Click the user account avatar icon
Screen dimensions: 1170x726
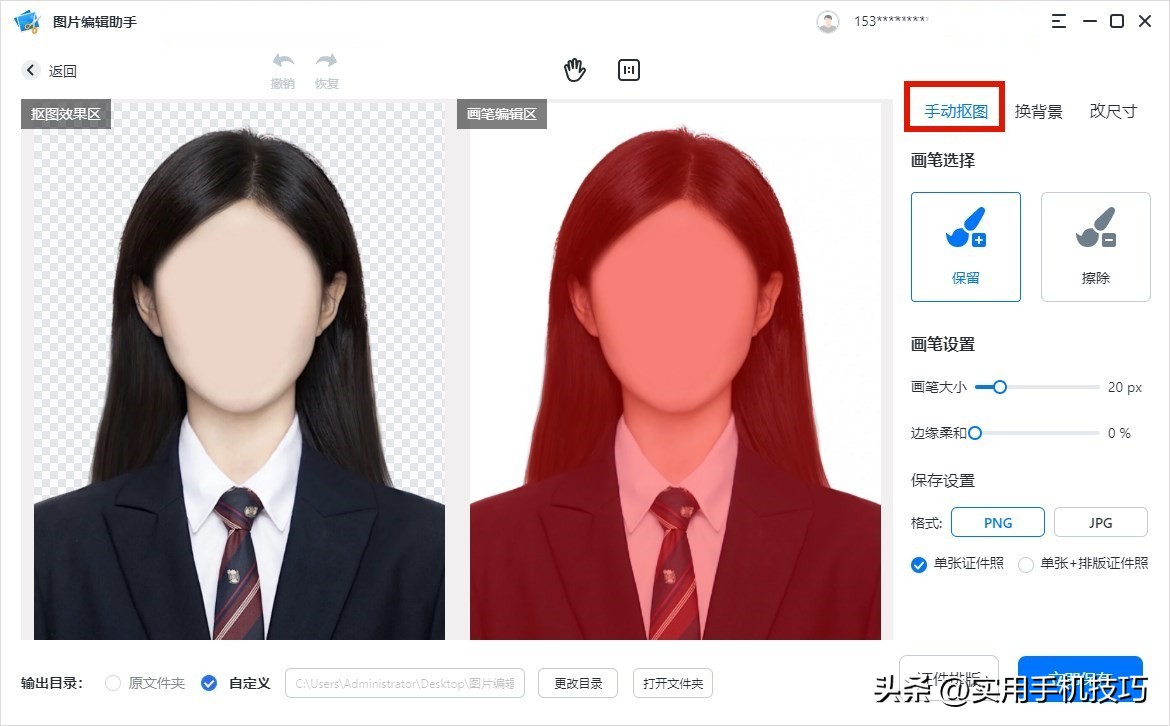point(828,20)
